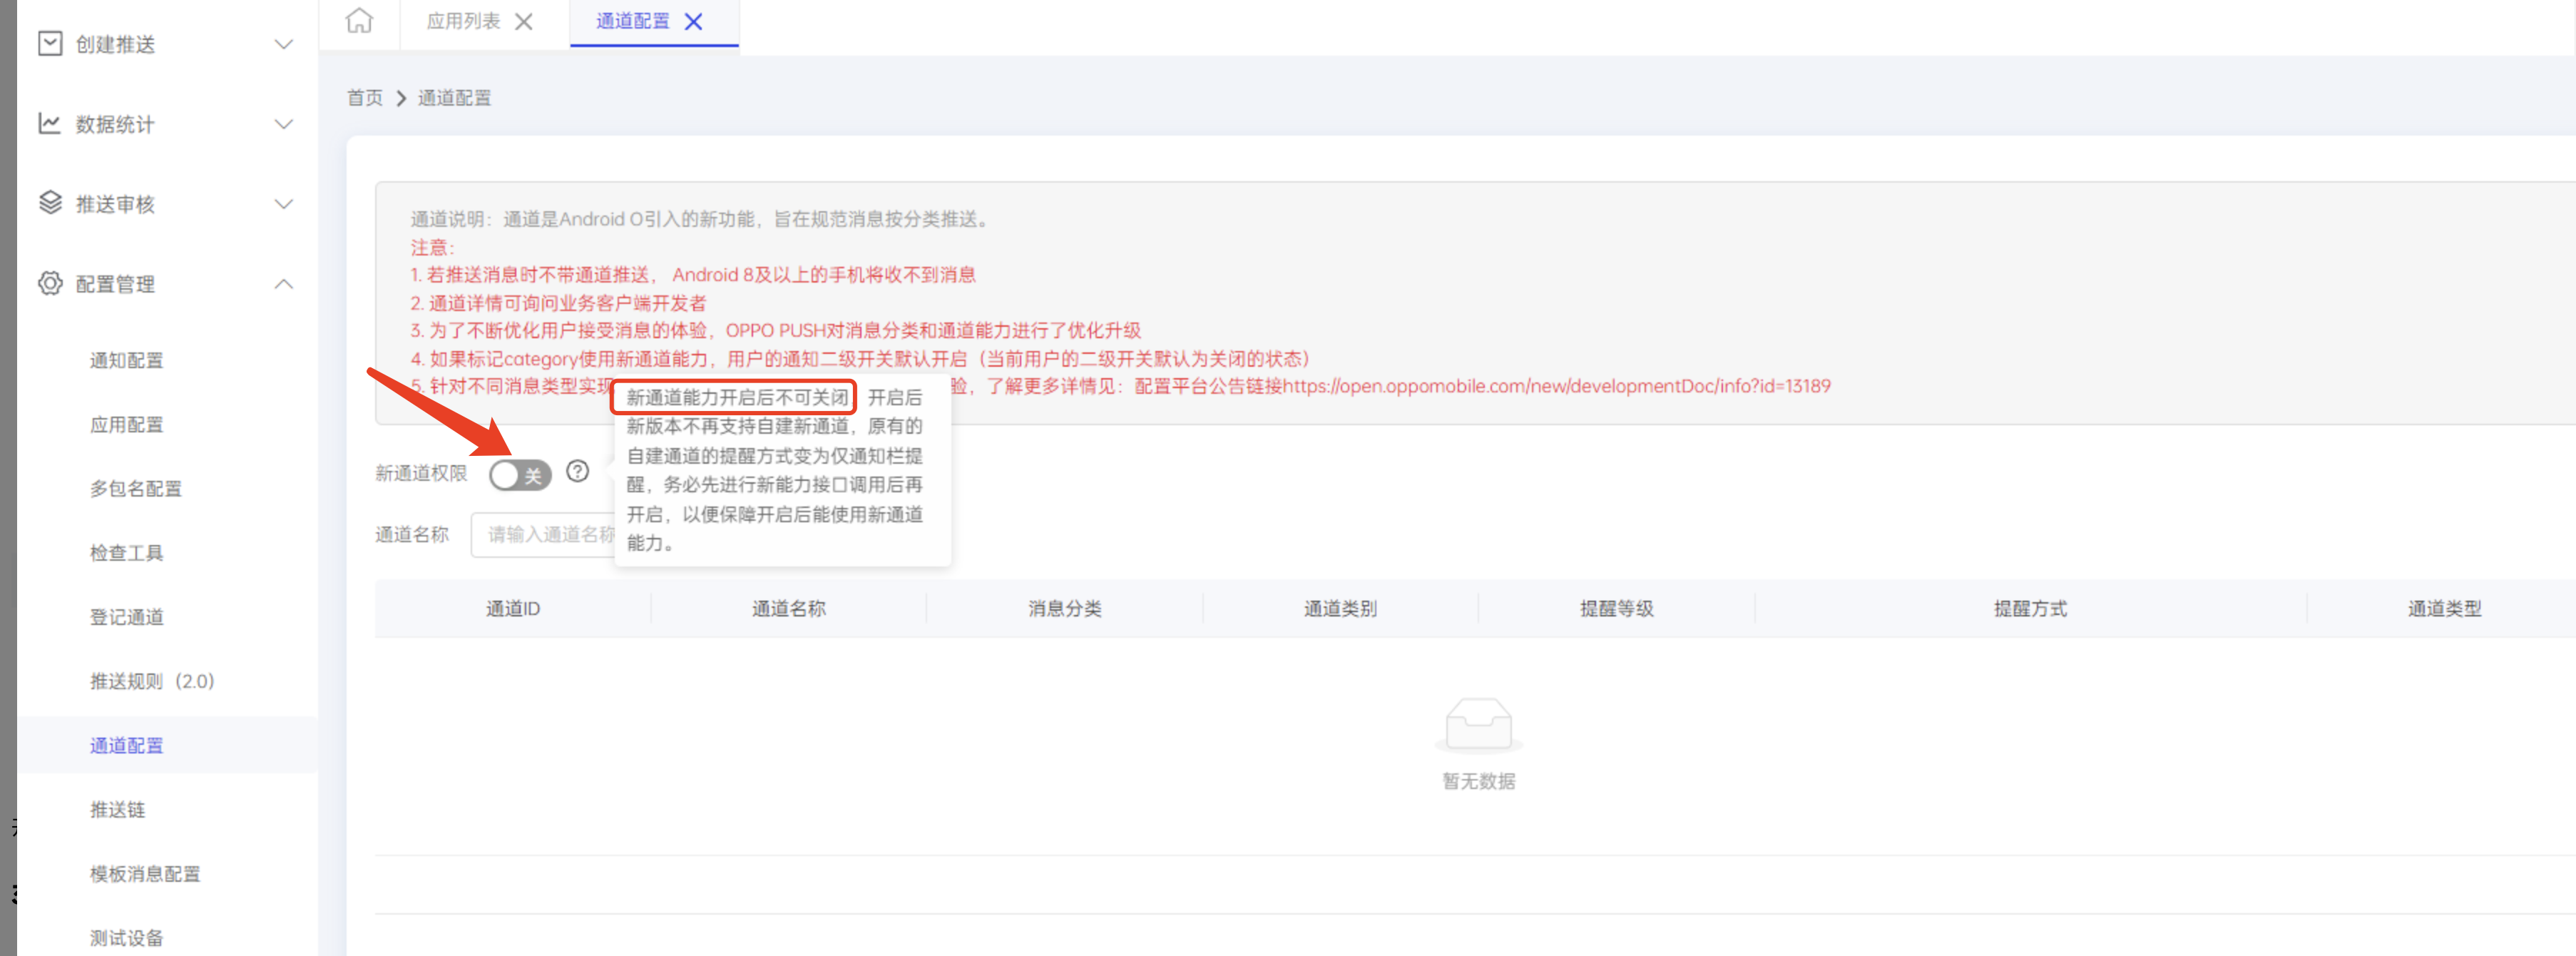Open the open.oppomobile.com documentation link
The image size is (2576, 956).
(x=1556, y=386)
